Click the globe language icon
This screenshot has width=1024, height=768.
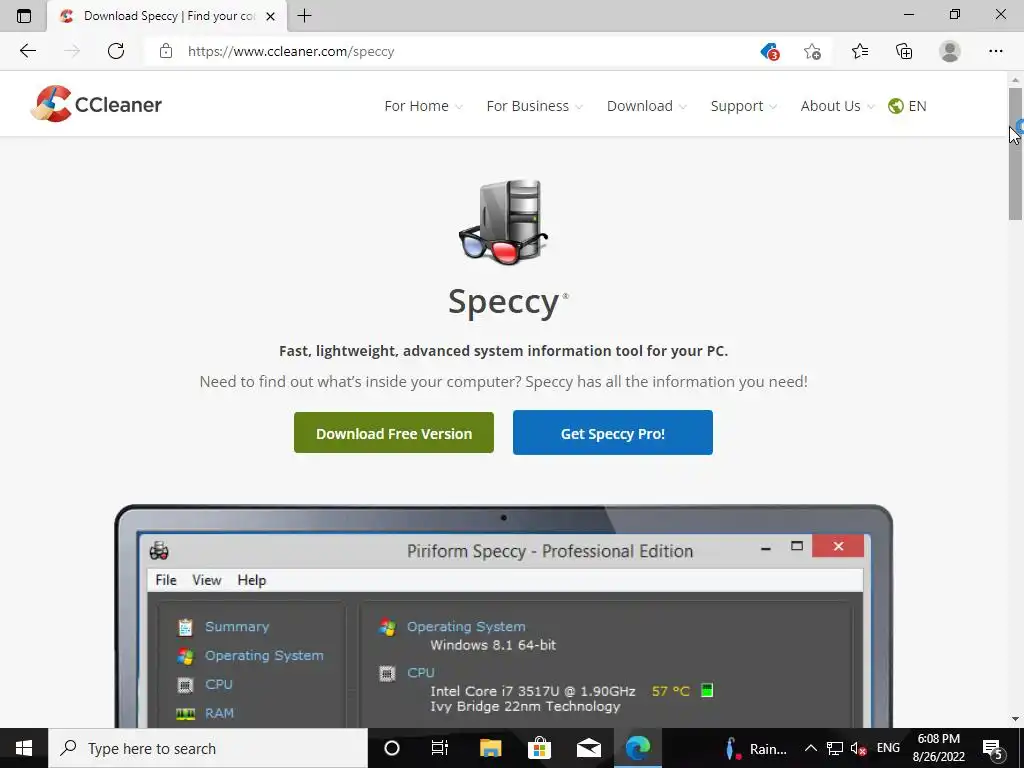[x=895, y=106]
